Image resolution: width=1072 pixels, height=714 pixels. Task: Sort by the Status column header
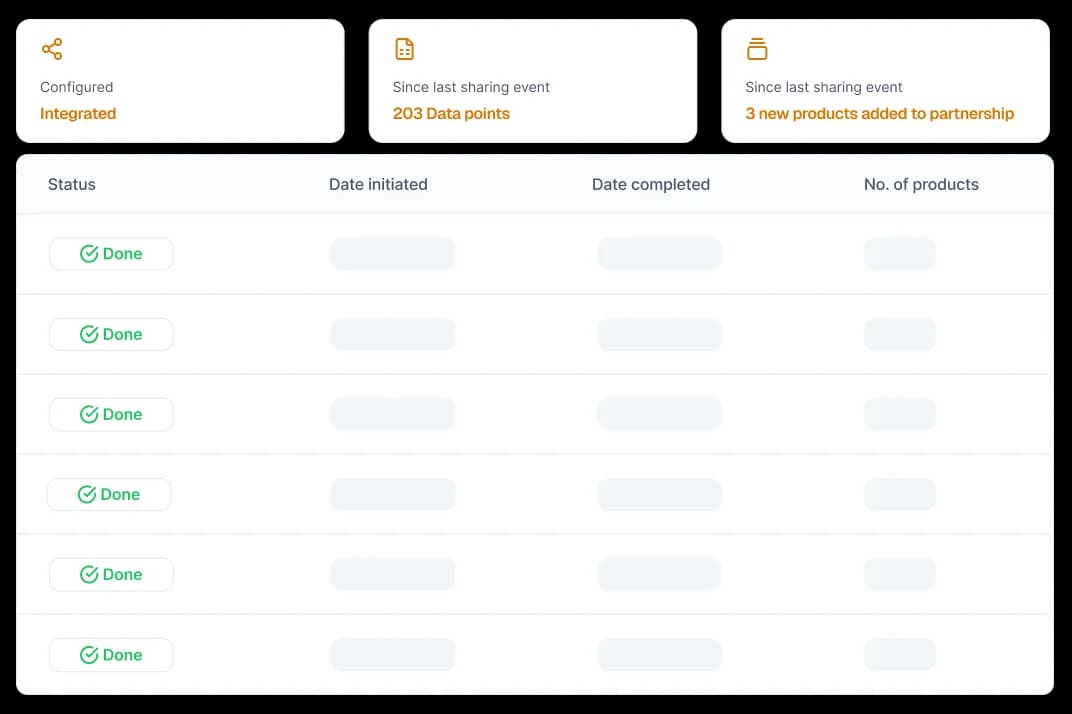[72, 184]
